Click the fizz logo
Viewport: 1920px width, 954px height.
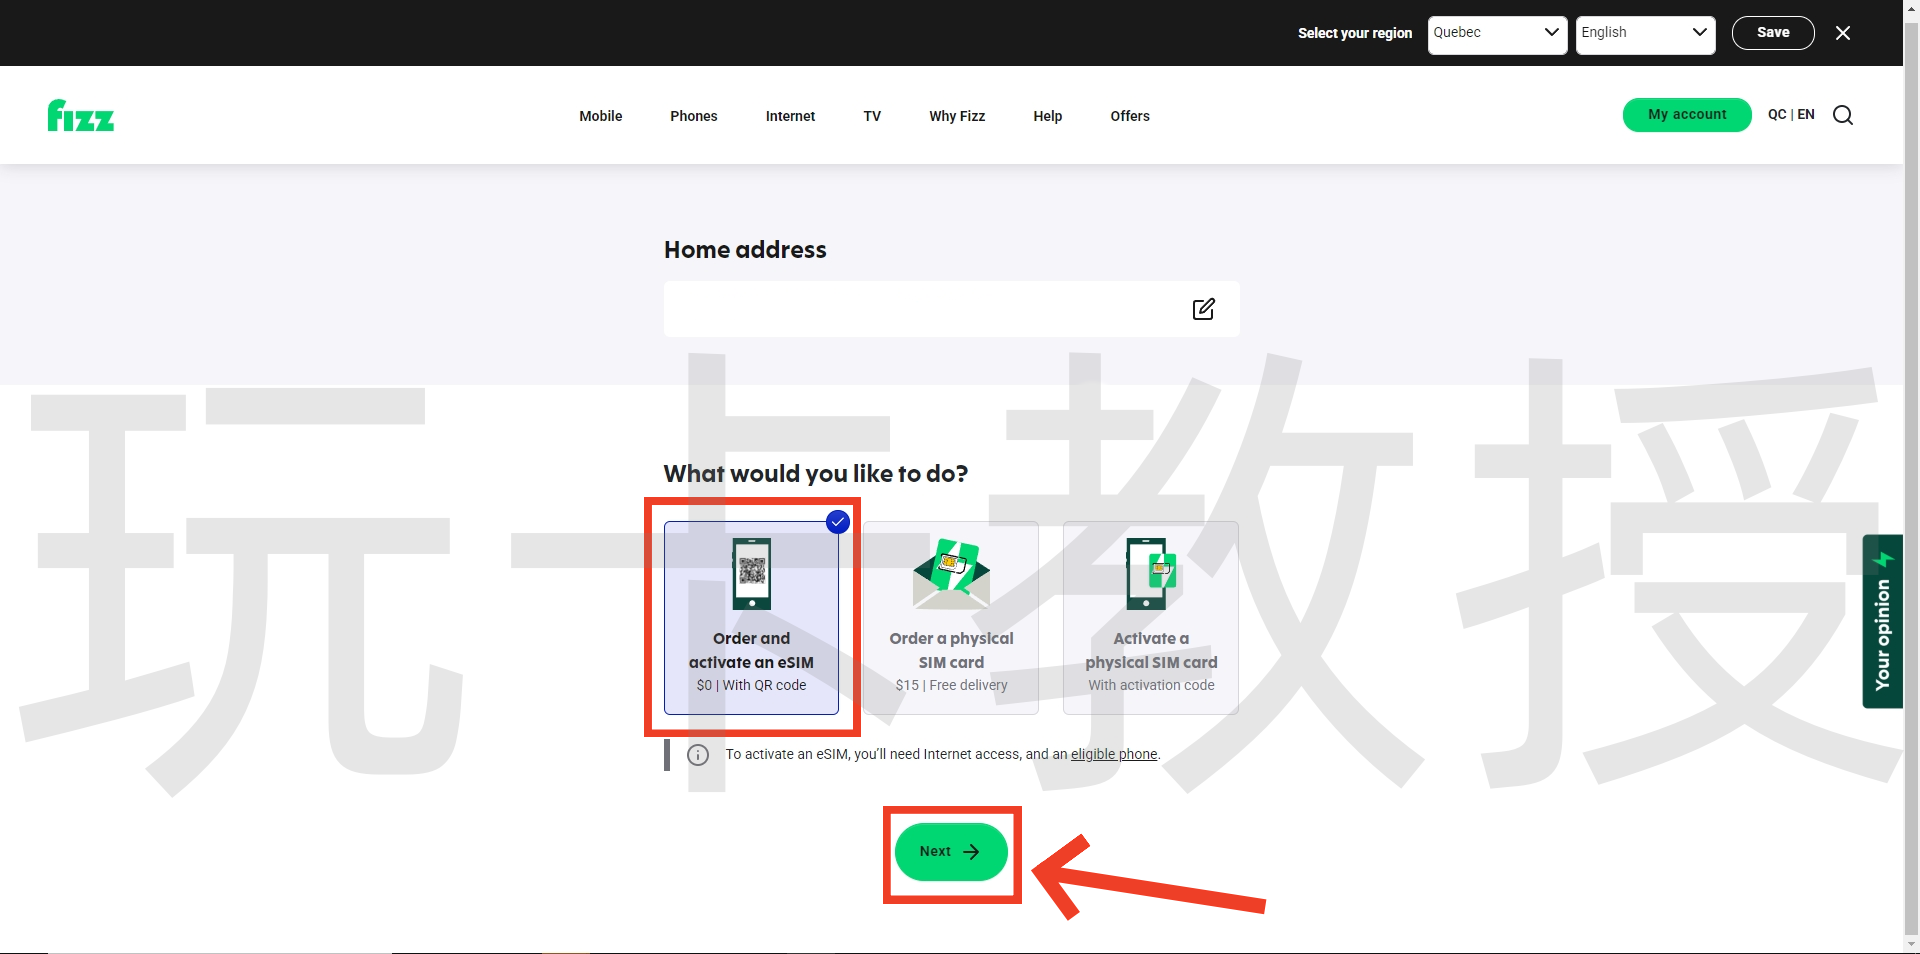[x=80, y=115]
